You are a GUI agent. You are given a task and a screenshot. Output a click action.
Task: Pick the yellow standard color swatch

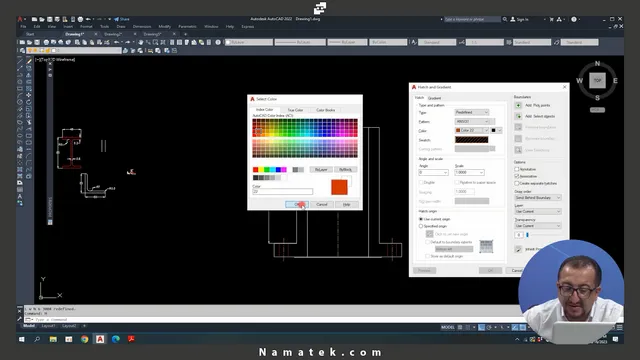pos(261,170)
